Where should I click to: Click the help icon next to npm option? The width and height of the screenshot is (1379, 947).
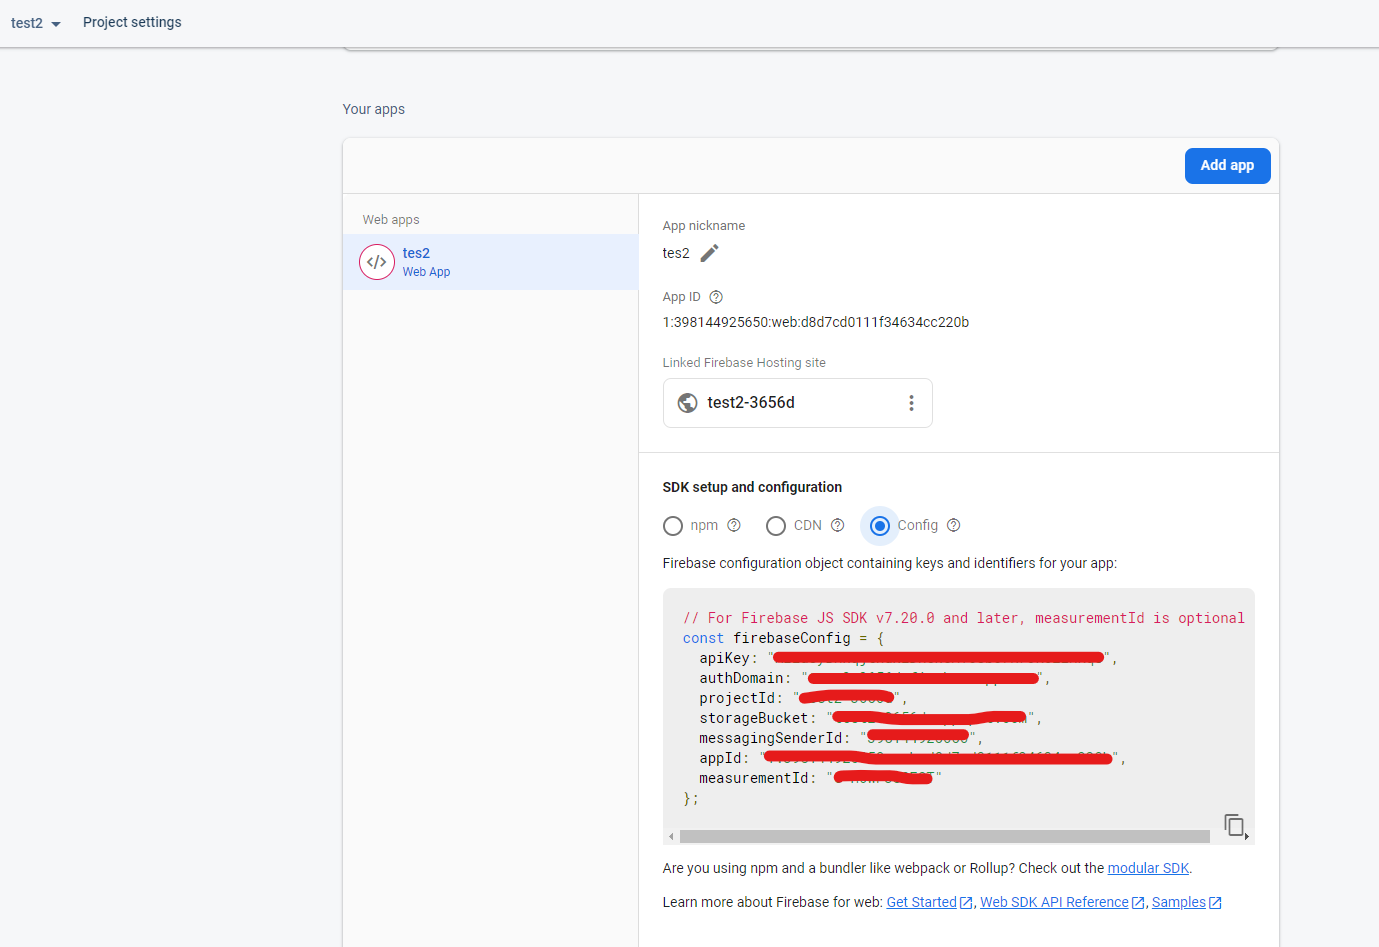click(734, 525)
